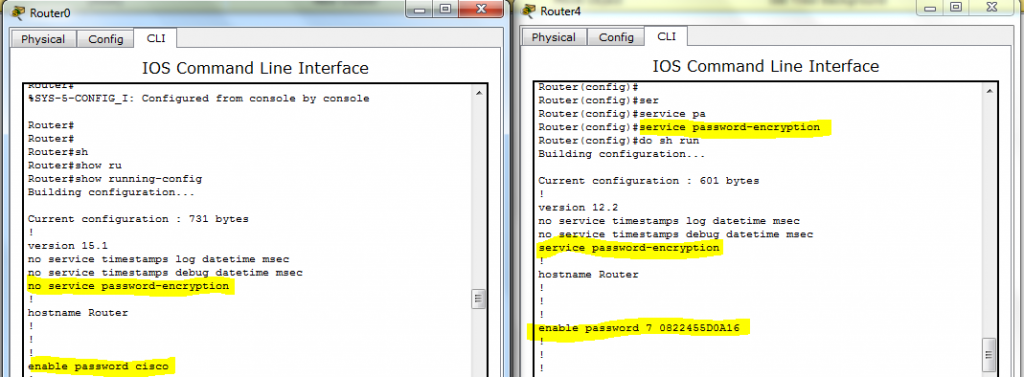Screen dimensions: 1024x377
Task: Switch to Config tab in Router4 window
Action: tap(616, 37)
